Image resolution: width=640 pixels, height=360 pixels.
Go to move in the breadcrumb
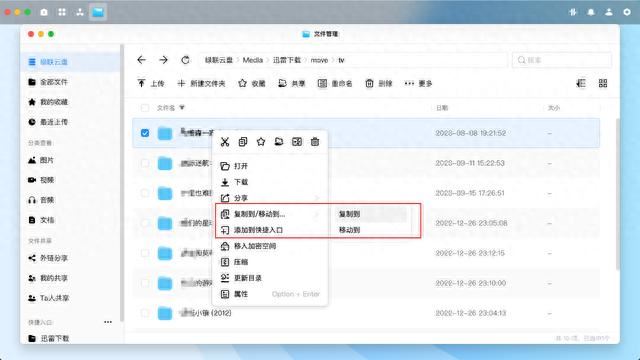(x=319, y=60)
